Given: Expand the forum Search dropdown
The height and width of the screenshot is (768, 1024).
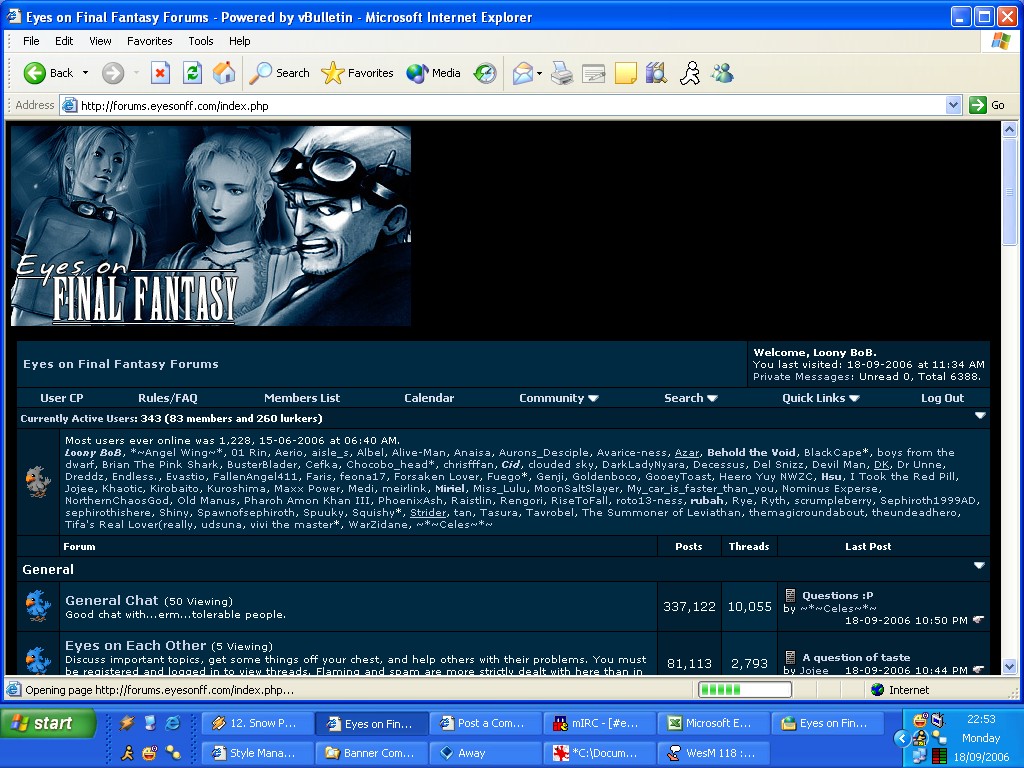Looking at the screenshot, I should 690,398.
